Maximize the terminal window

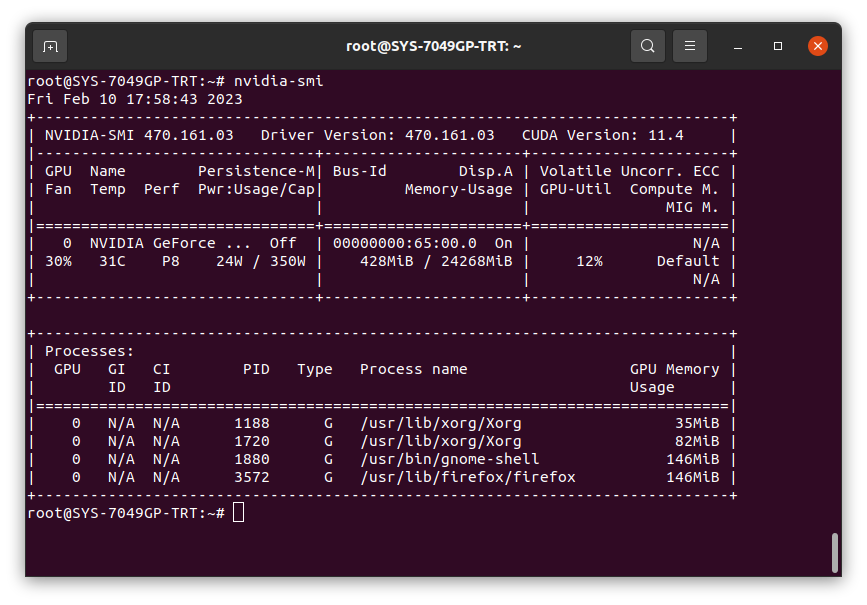point(777,46)
